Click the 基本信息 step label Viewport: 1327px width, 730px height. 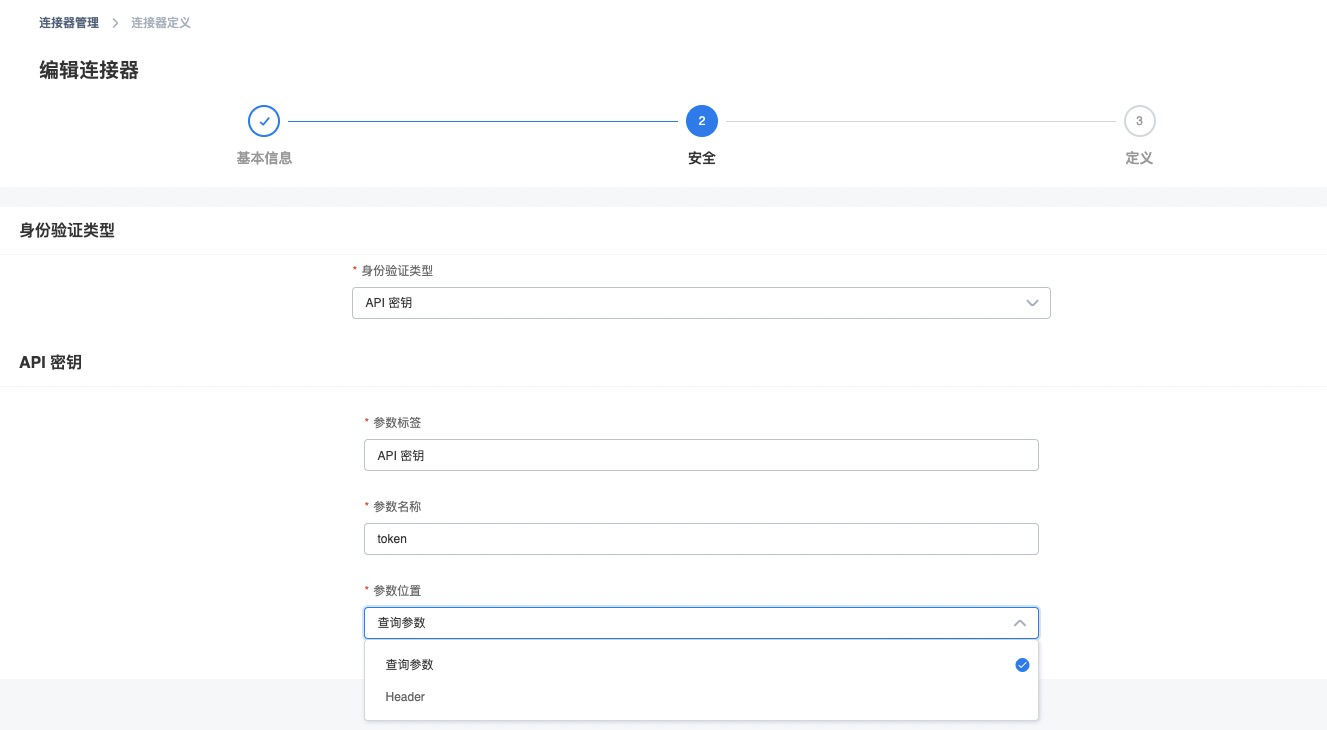[264, 158]
